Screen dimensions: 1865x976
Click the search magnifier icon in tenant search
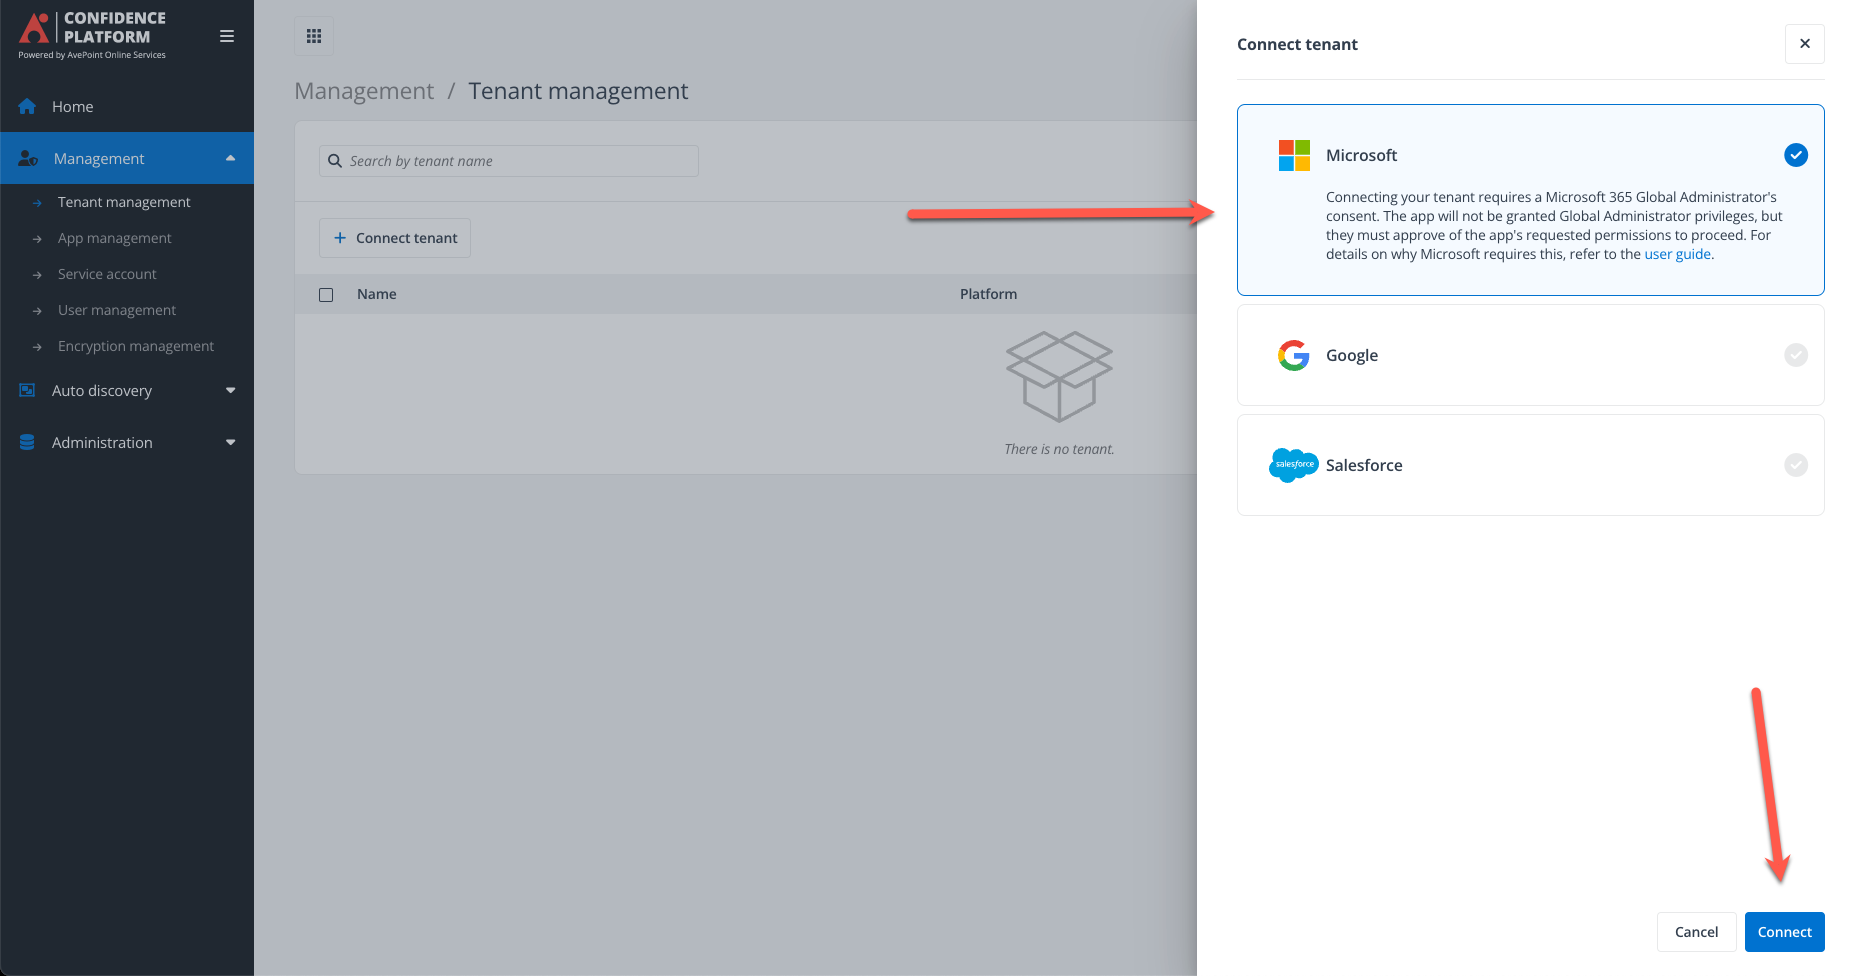click(x=336, y=160)
